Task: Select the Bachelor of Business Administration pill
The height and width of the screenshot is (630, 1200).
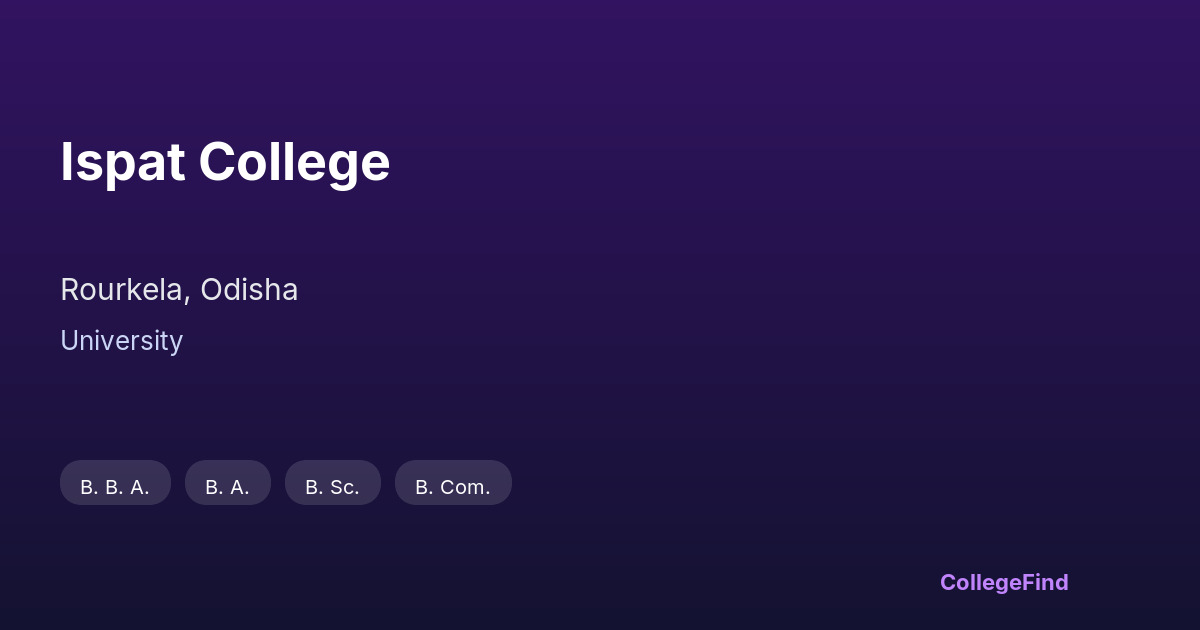Action: 115,486
